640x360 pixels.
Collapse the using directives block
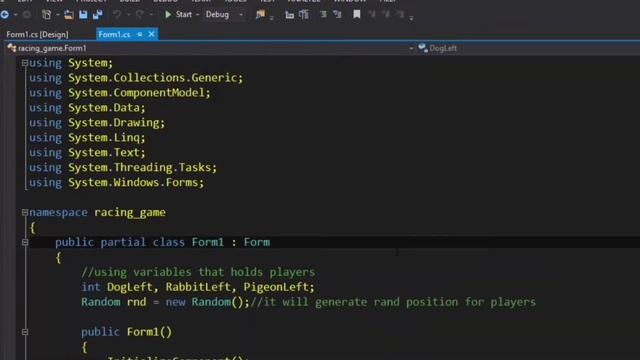coord(25,63)
